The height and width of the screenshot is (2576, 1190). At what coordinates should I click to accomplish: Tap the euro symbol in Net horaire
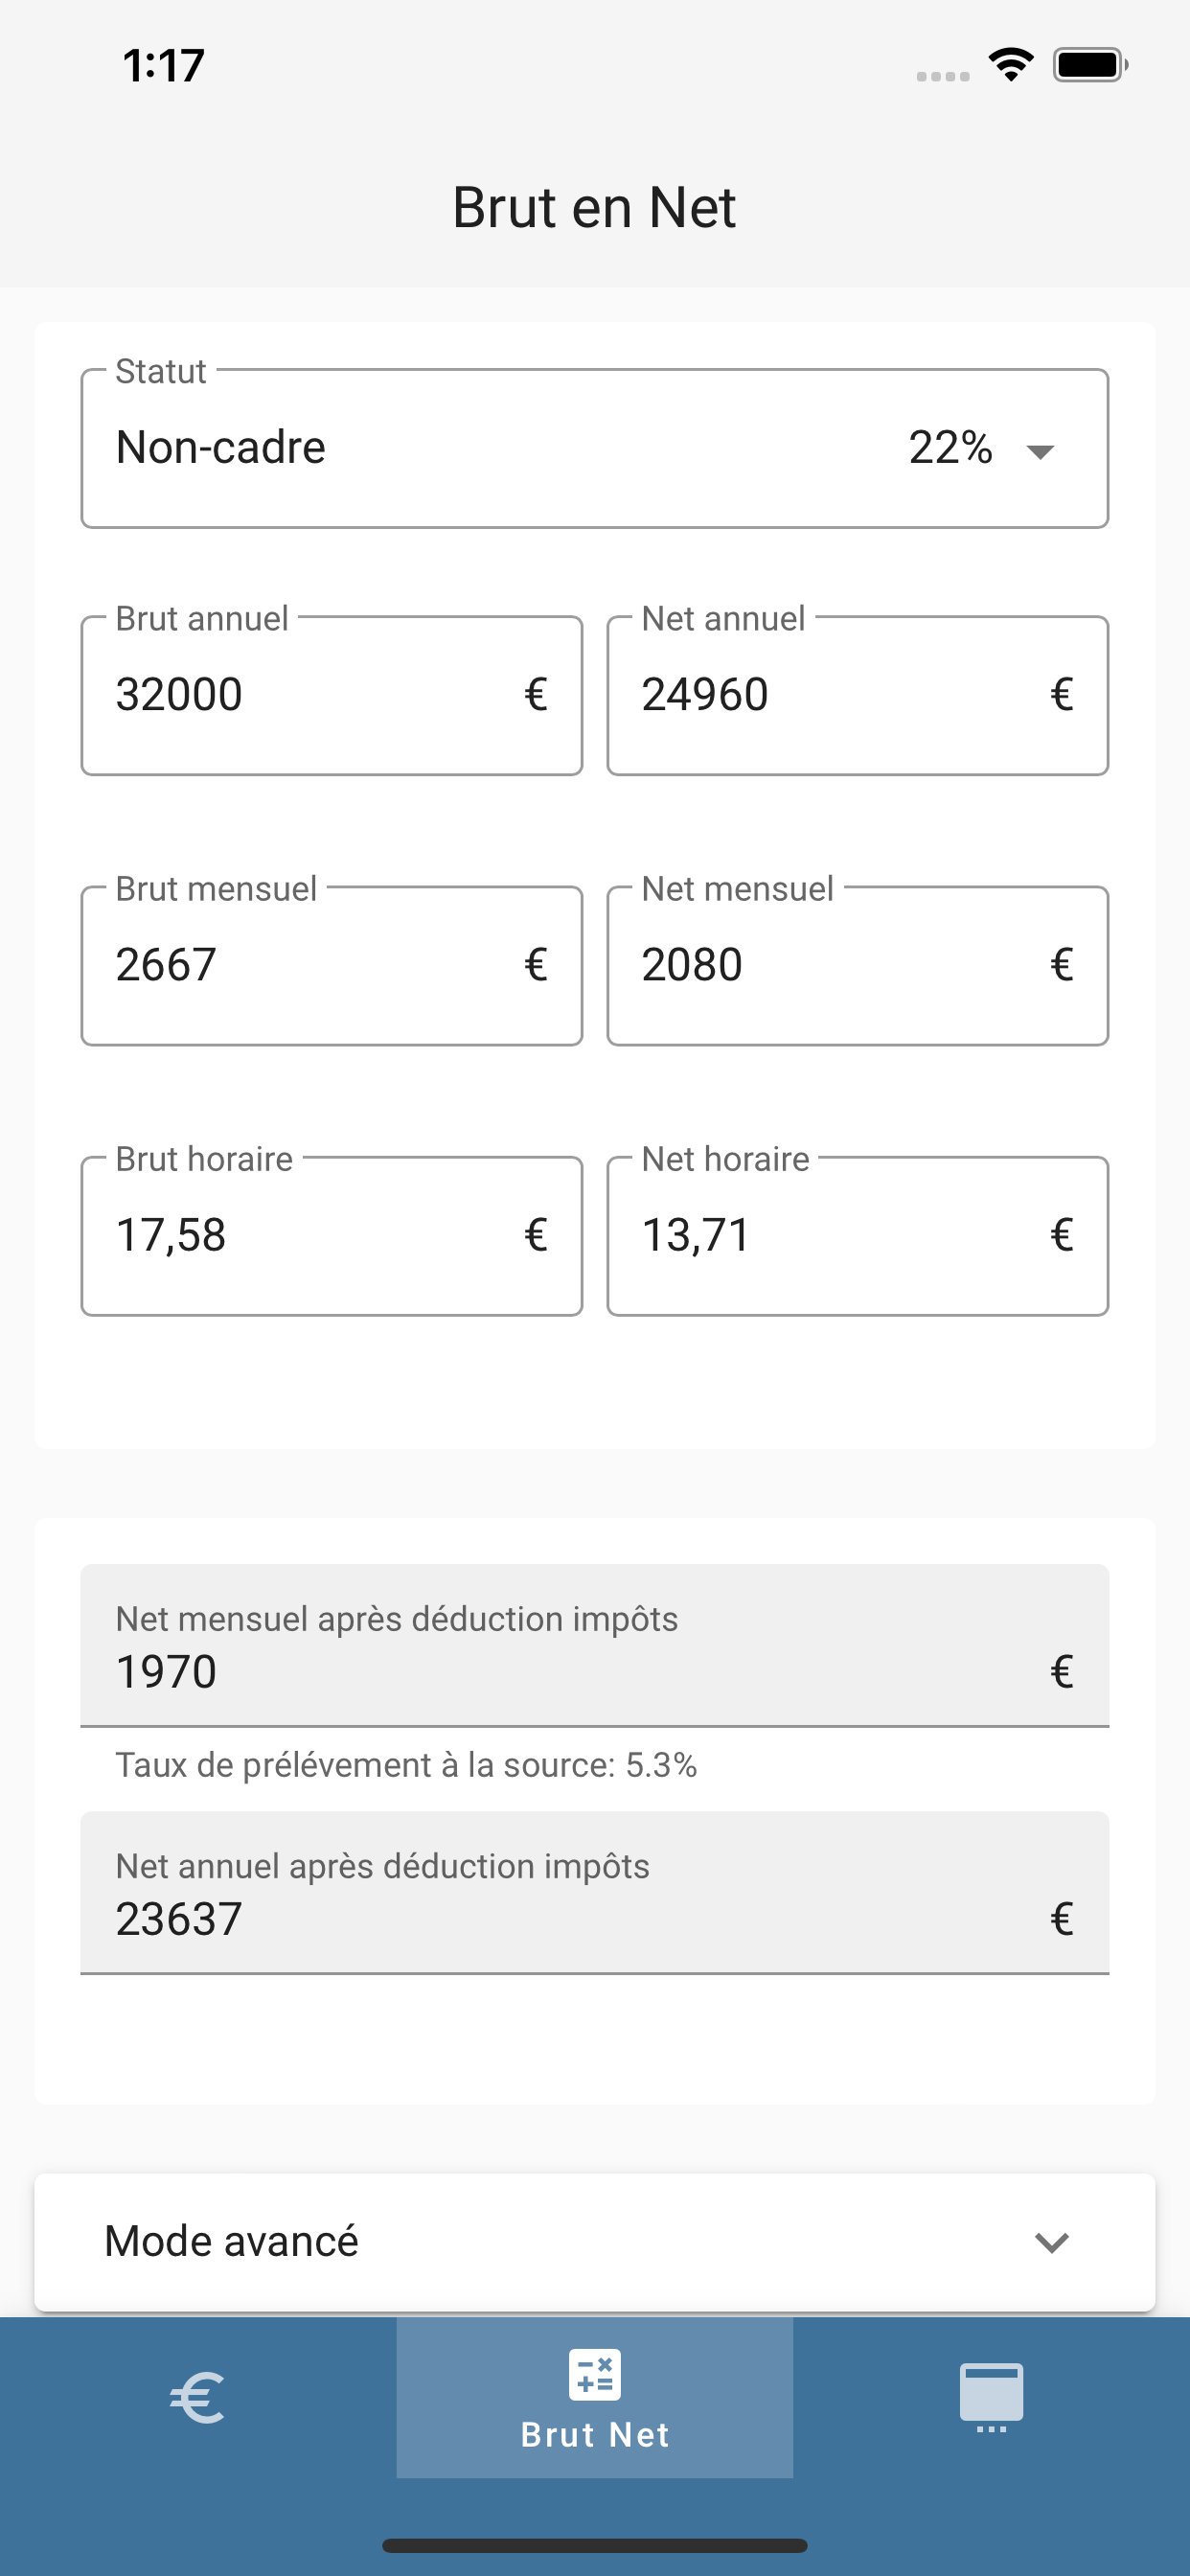point(1062,1235)
